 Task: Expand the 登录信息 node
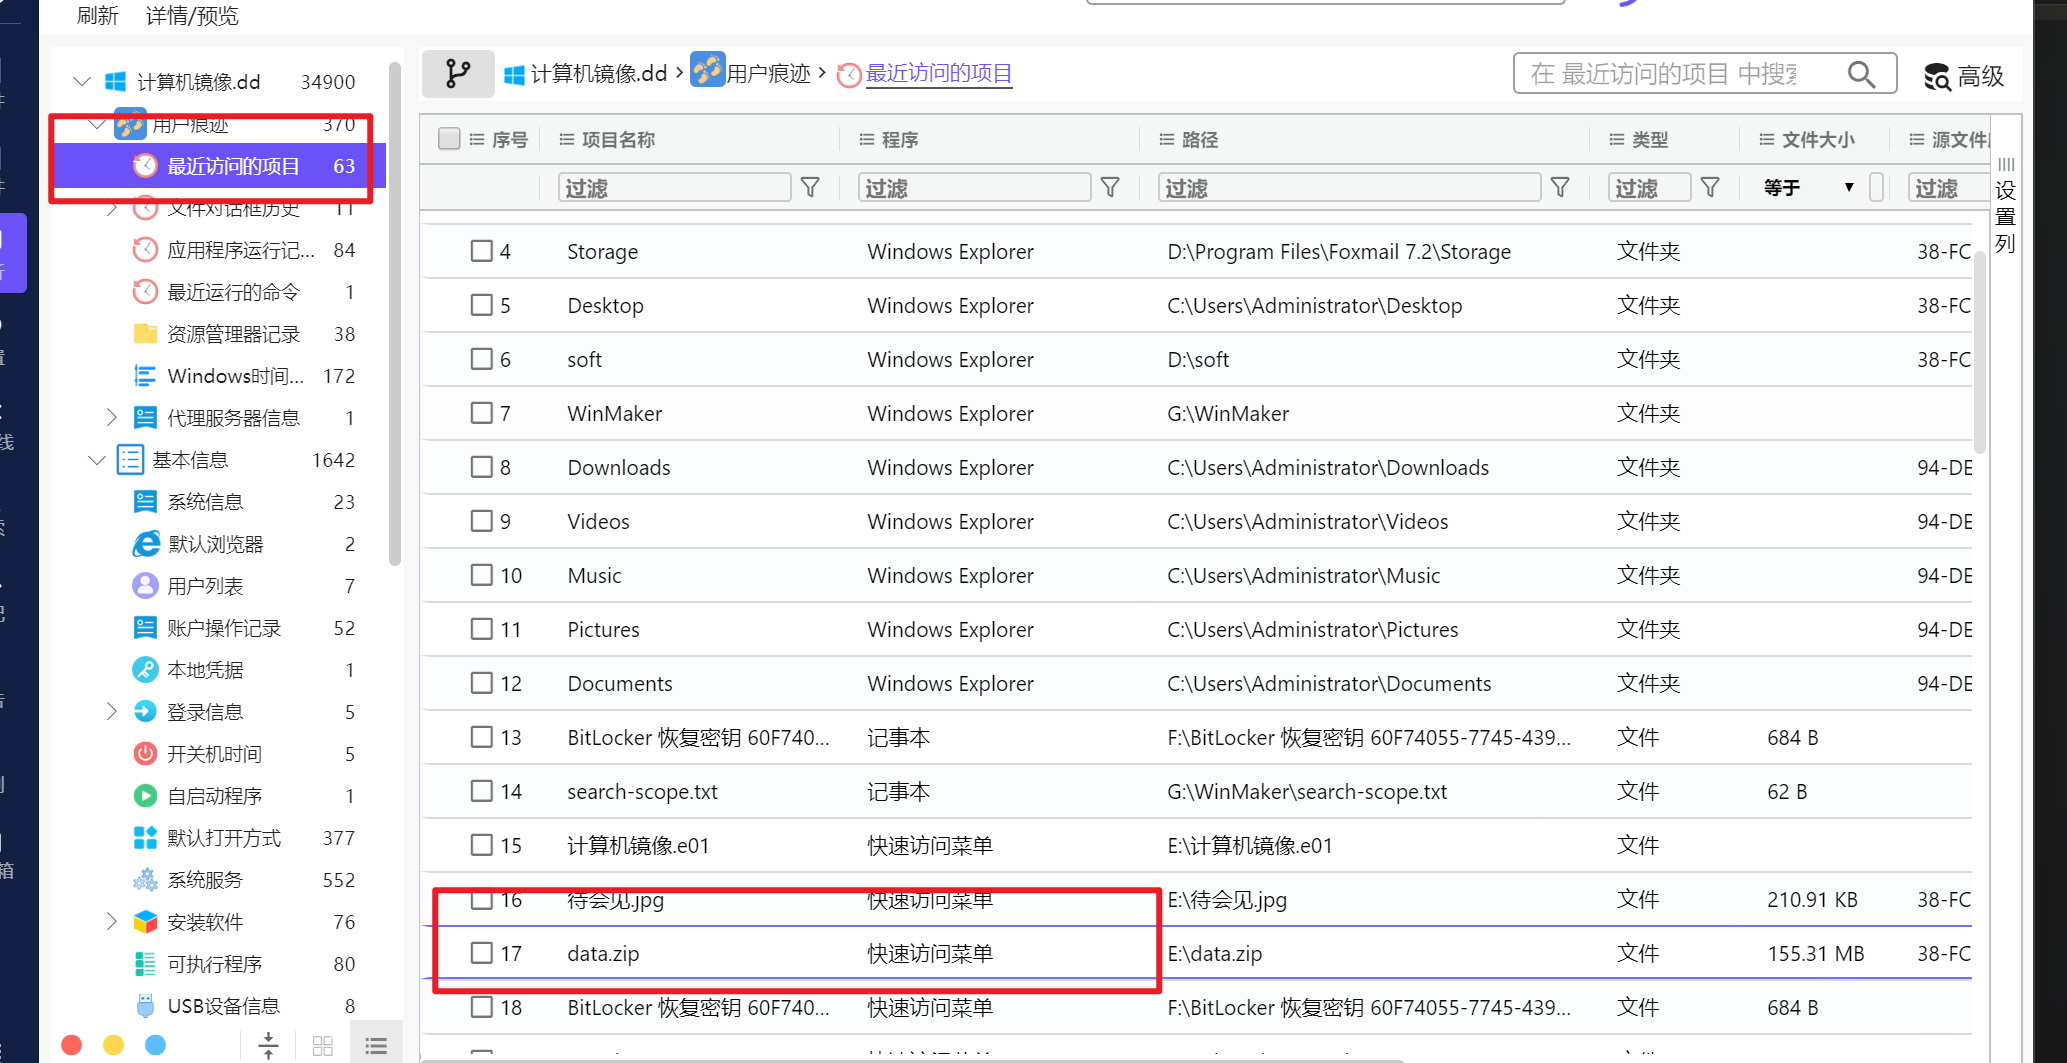pyautogui.click(x=111, y=712)
